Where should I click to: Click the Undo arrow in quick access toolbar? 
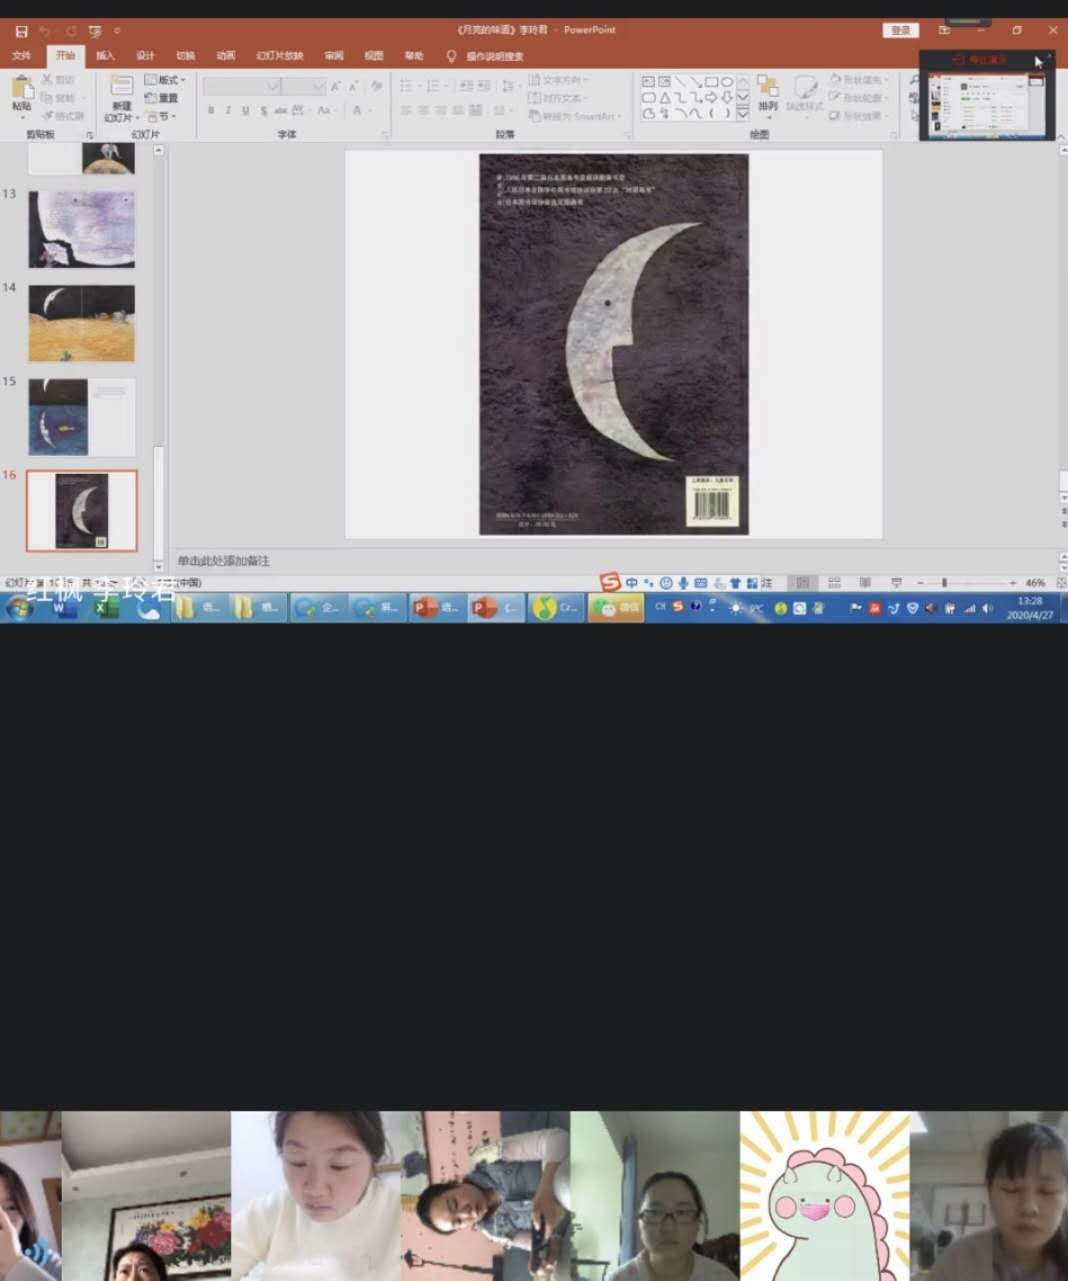45,31
